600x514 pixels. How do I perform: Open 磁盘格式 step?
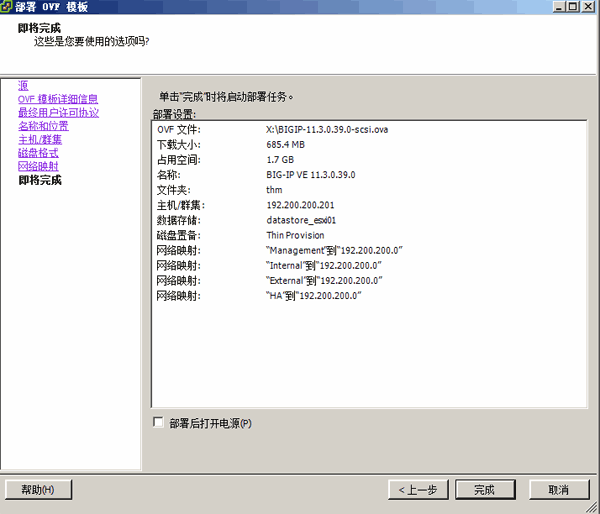click(38, 153)
